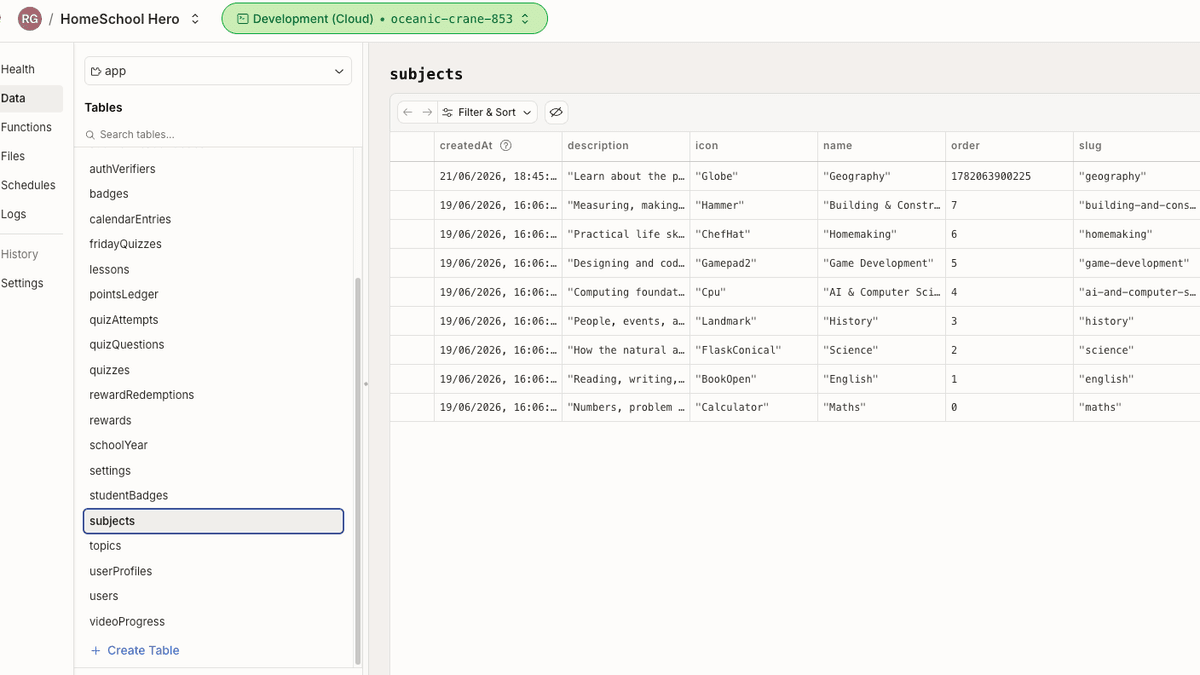Open the Development (Cloud) deployment selector
The image size is (1200, 675).
tap(384, 19)
